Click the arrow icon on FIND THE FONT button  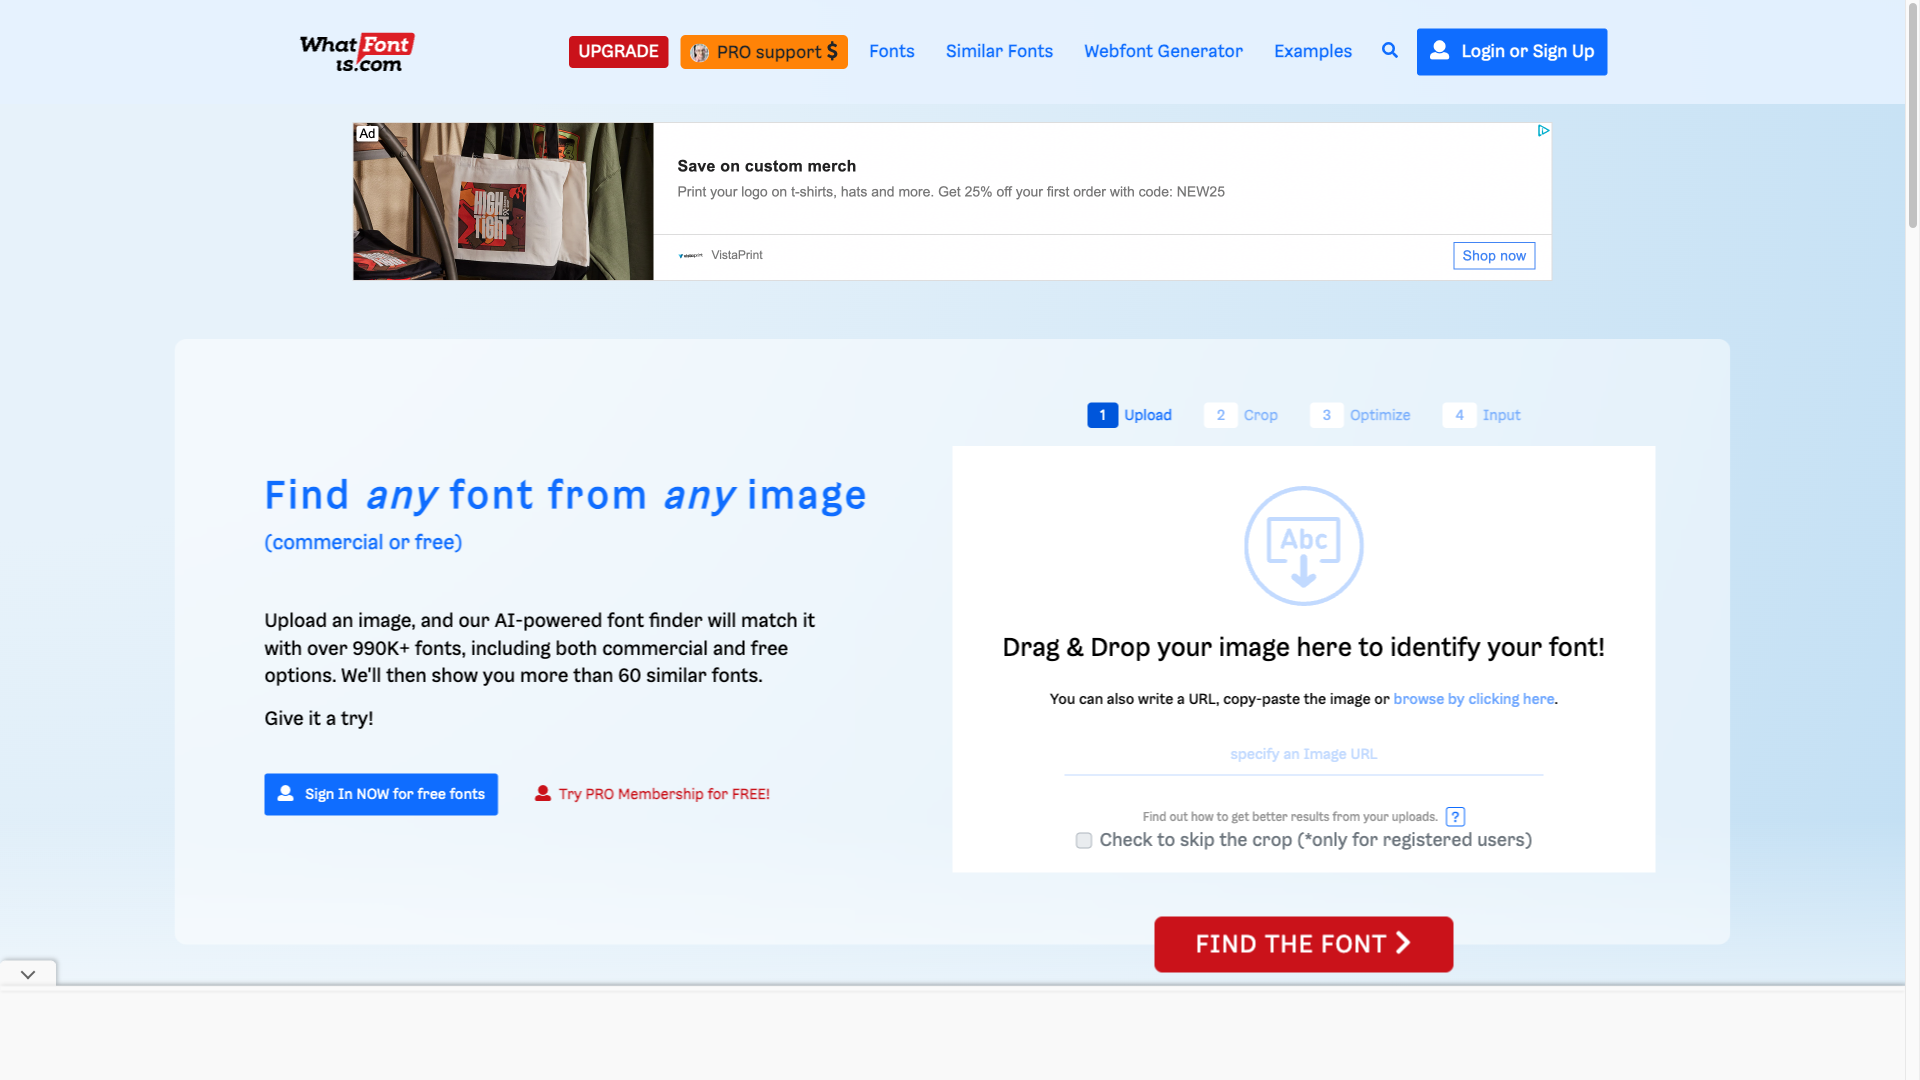coord(1404,944)
